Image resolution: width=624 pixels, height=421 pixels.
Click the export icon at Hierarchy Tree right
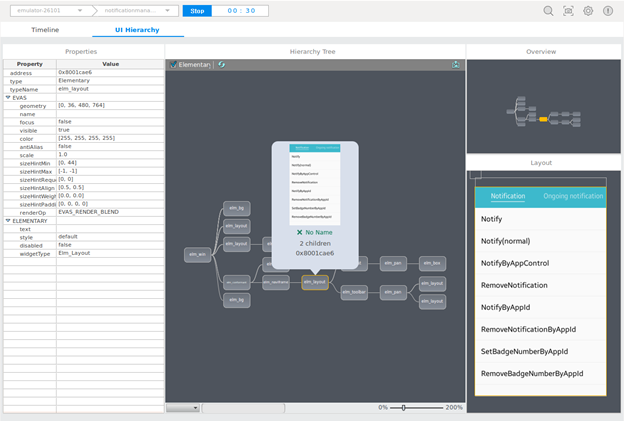(456, 64)
